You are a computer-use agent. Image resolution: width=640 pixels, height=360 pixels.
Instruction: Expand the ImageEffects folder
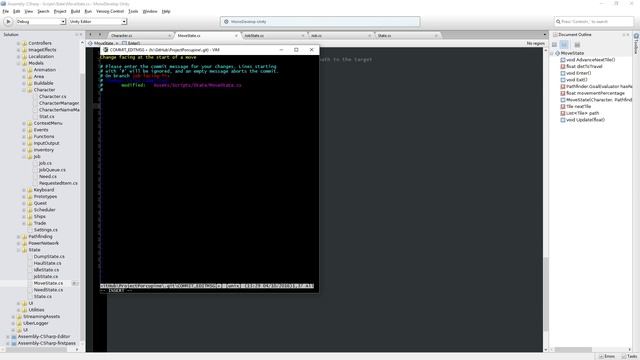tap(18, 50)
